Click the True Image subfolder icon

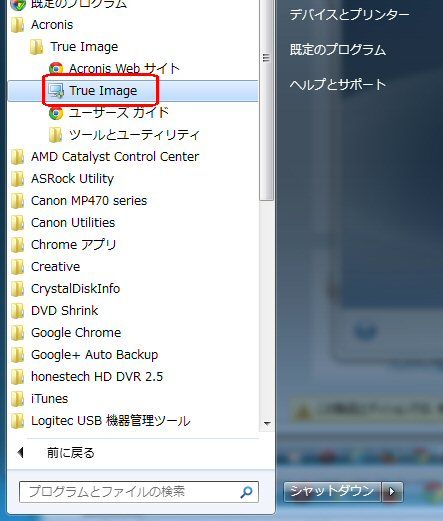point(37,47)
